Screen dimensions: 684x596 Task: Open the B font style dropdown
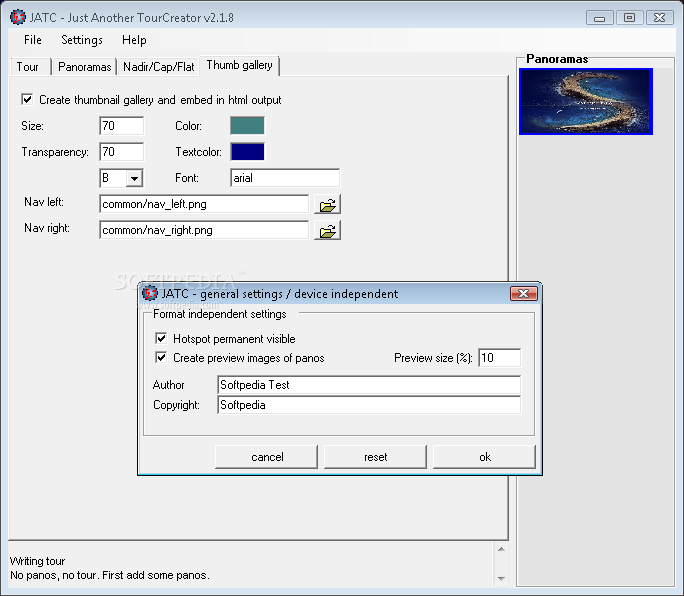(134, 178)
